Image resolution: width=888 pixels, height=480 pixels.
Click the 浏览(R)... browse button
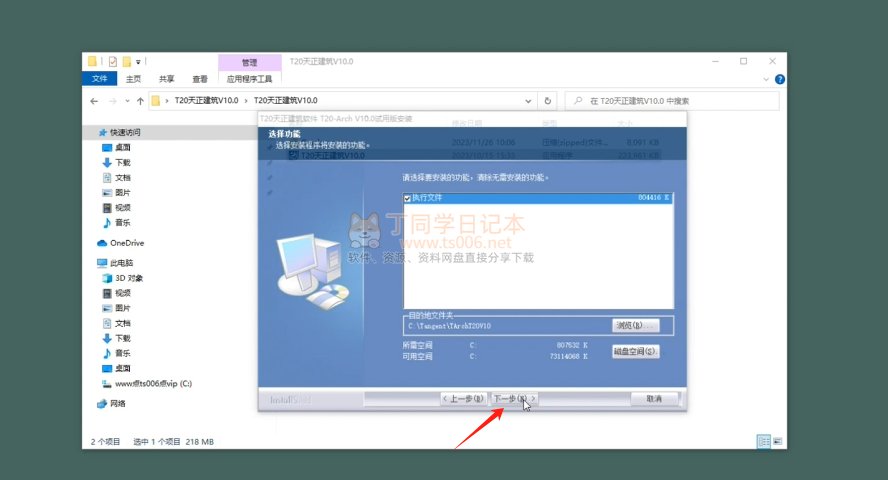[x=635, y=325]
